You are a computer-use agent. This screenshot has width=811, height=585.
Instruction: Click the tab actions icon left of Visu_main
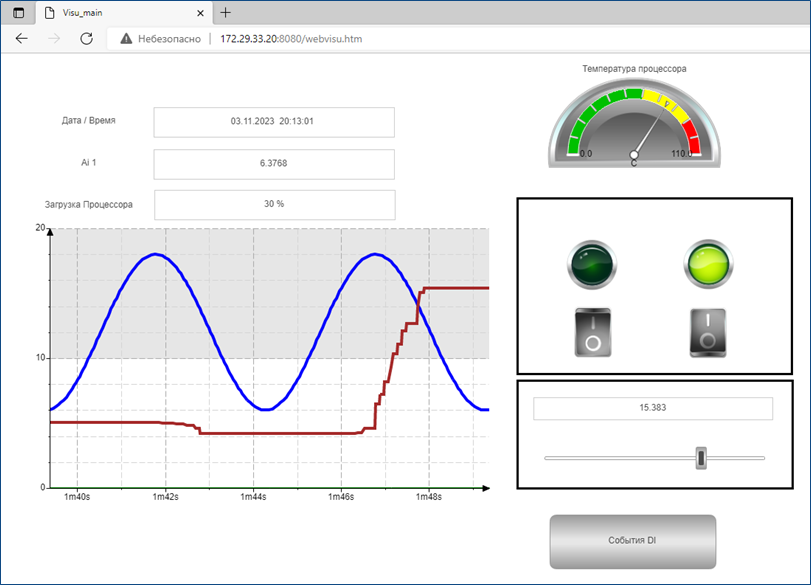pos(18,13)
